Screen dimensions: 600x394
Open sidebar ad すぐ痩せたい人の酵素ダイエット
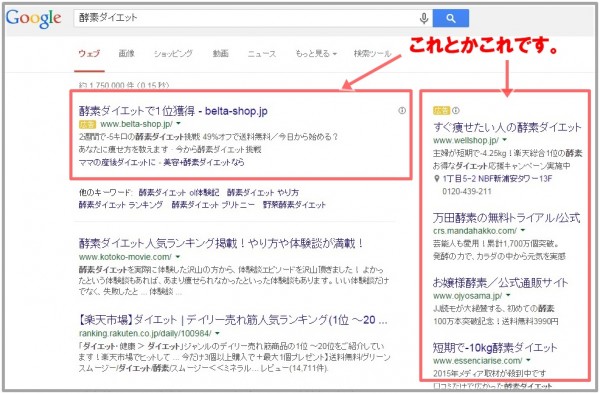[x=507, y=127]
